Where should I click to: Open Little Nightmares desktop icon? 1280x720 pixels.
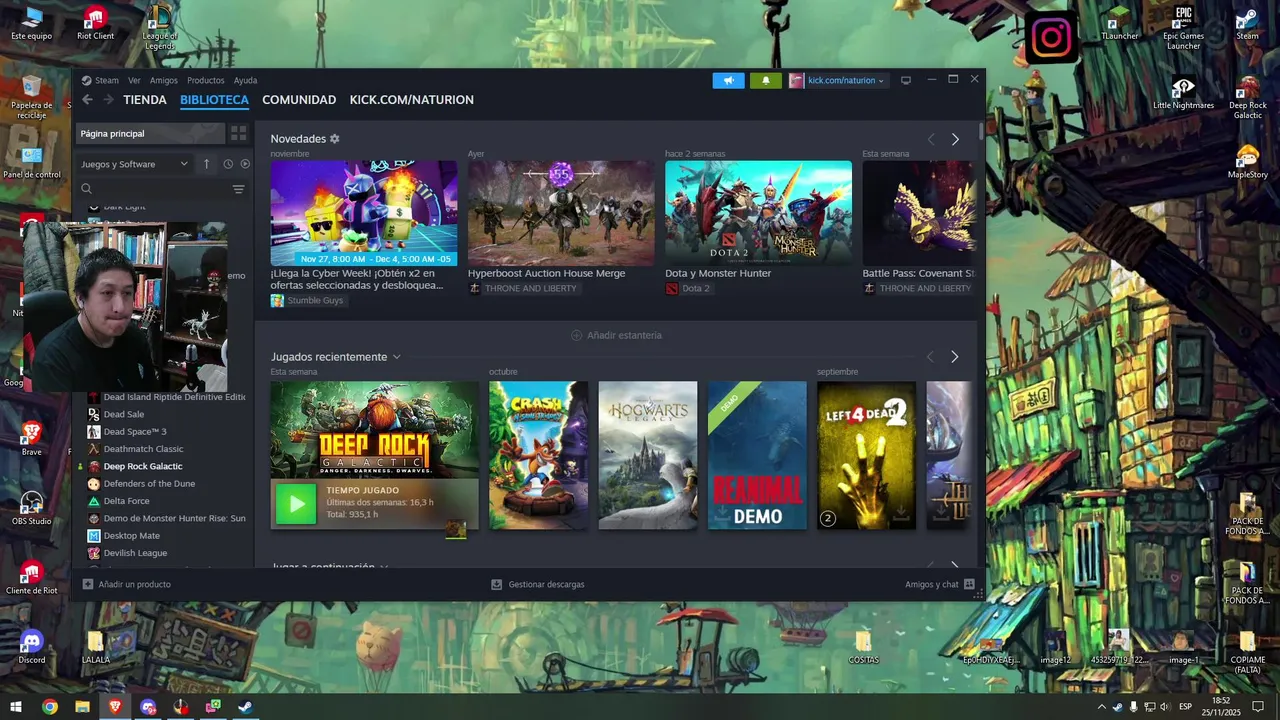pos(1183,94)
